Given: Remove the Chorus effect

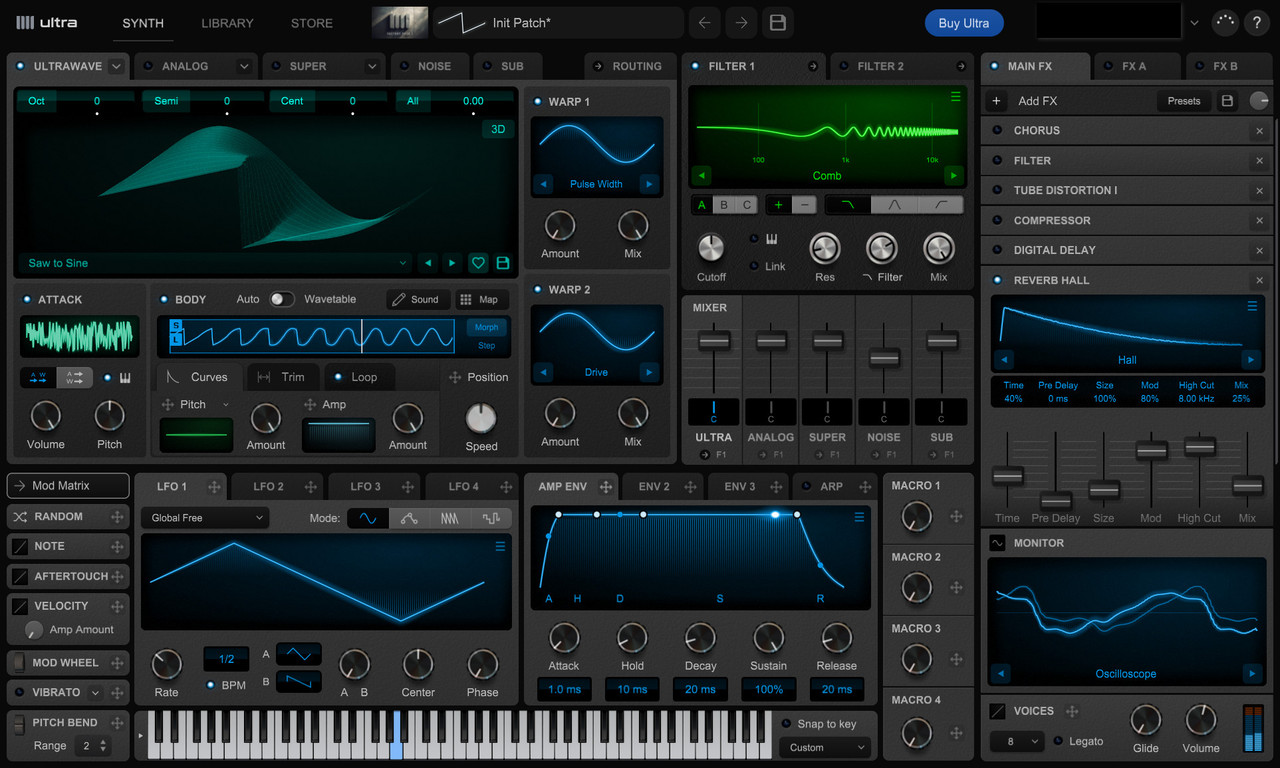Looking at the screenshot, I should pyautogui.click(x=1260, y=131).
